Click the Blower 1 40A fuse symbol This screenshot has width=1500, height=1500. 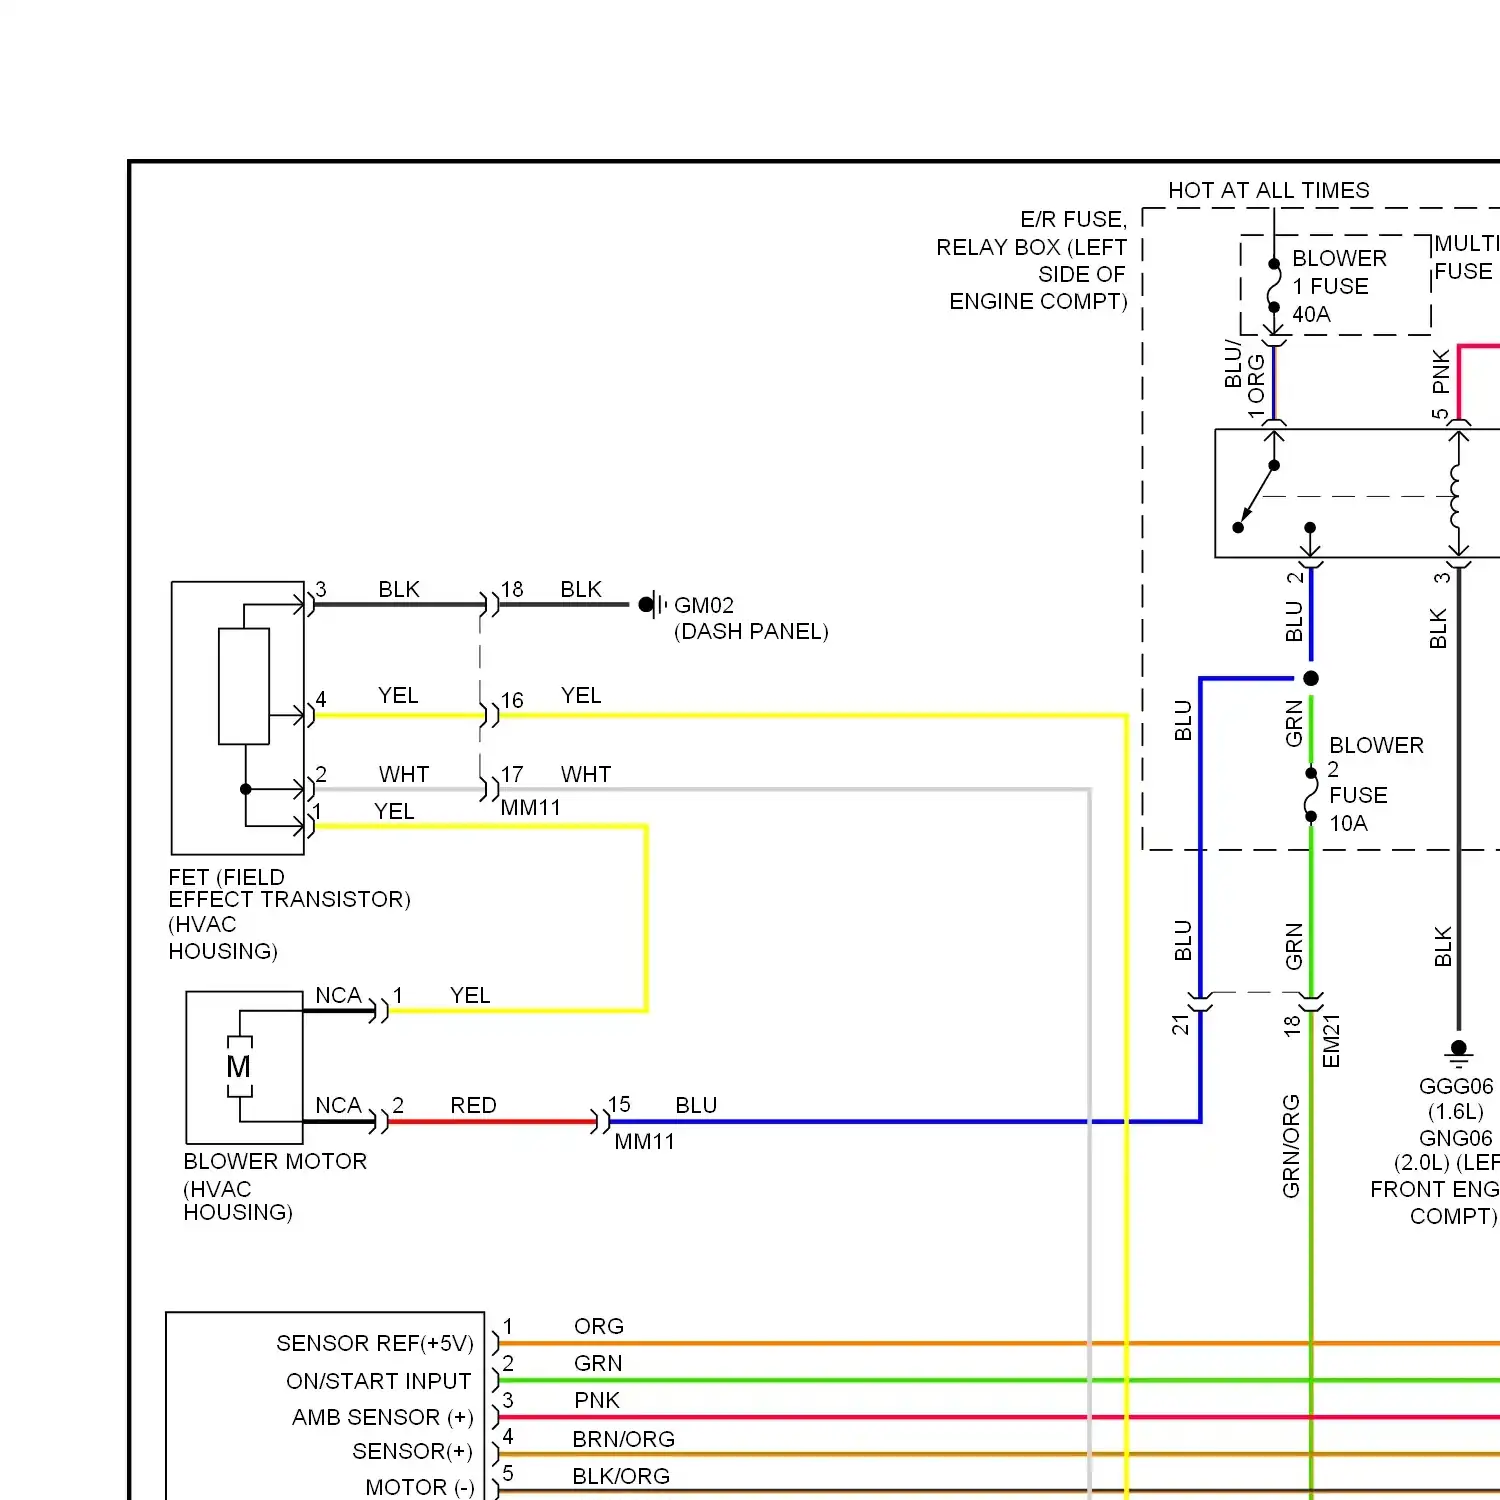pos(1274,286)
